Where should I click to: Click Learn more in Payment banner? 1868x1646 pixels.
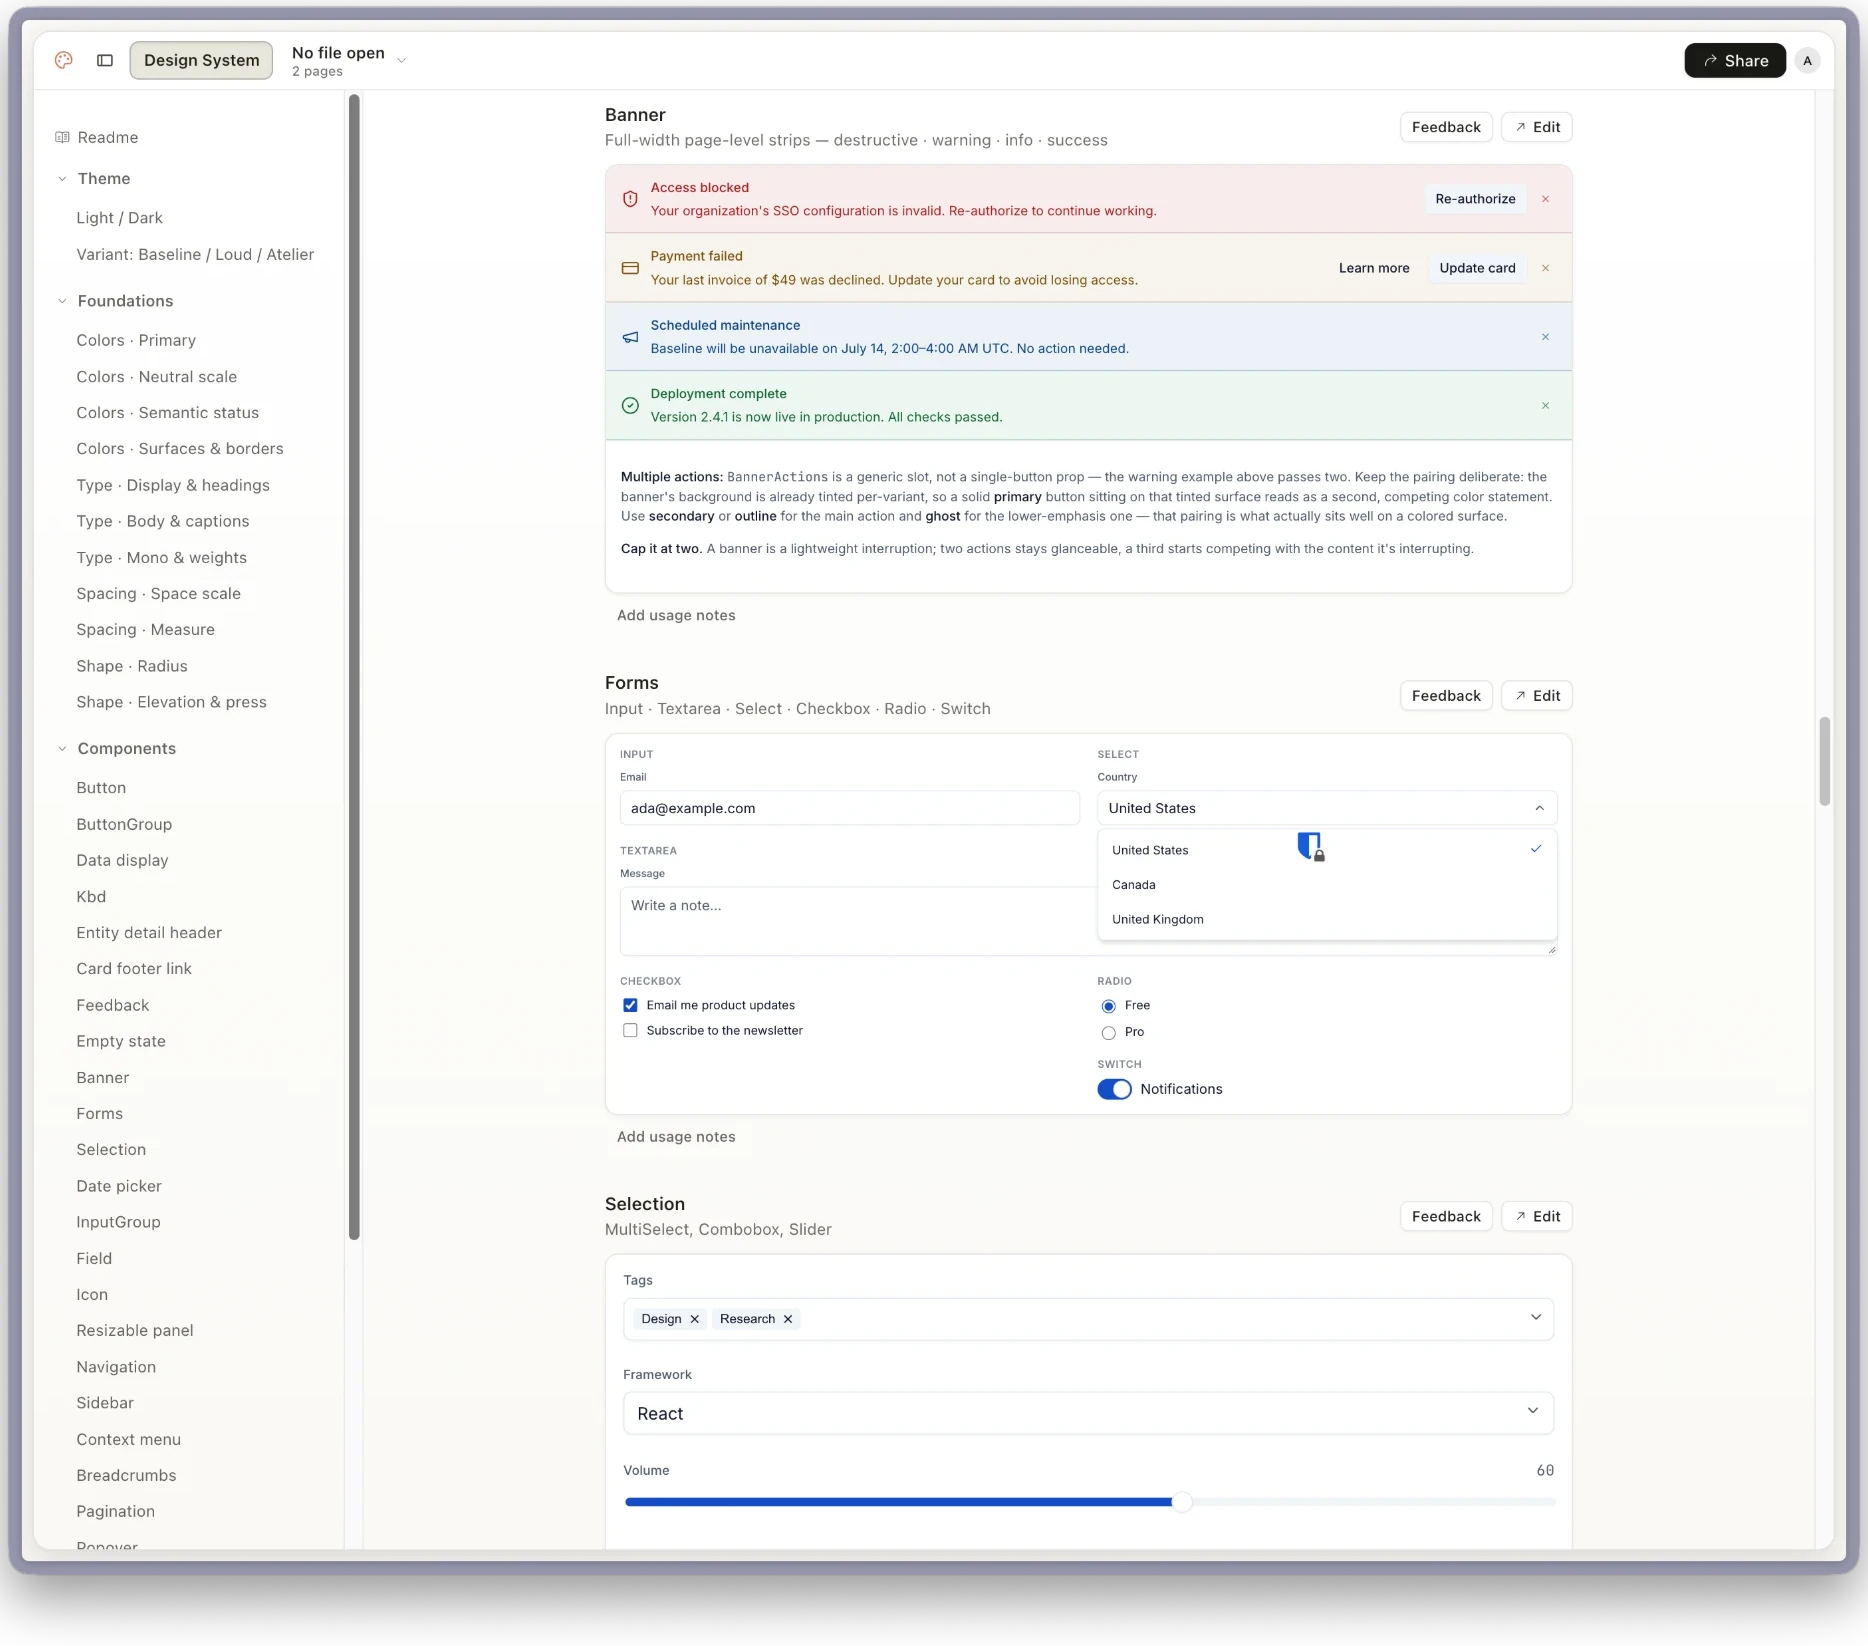1374,268
